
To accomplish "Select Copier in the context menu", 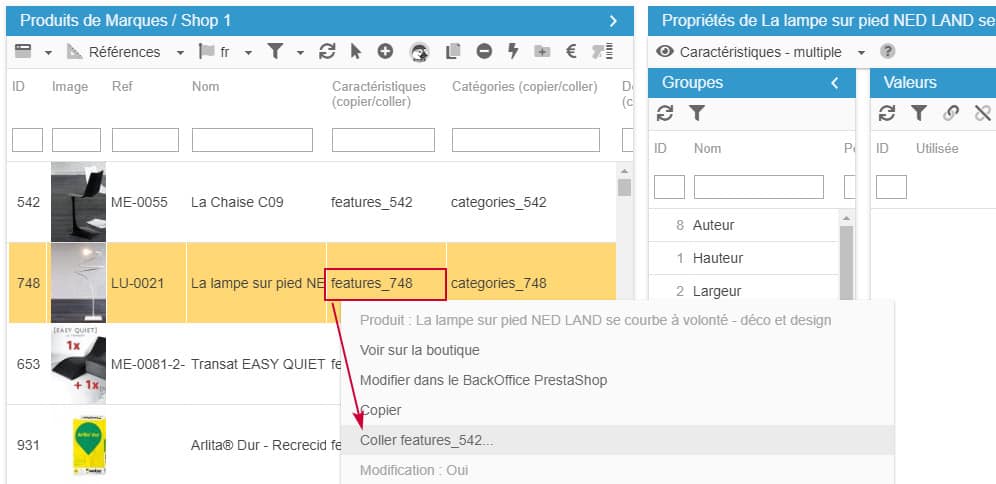I will [x=381, y=410].
